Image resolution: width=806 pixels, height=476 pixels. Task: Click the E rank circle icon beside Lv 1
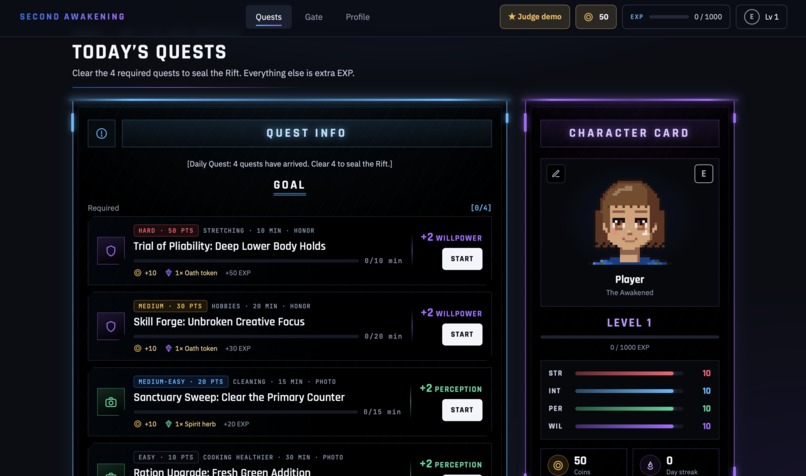coord(752,17)
